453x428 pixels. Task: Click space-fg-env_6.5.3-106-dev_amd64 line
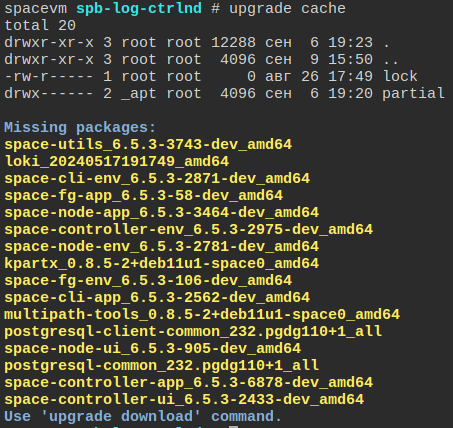148,281
